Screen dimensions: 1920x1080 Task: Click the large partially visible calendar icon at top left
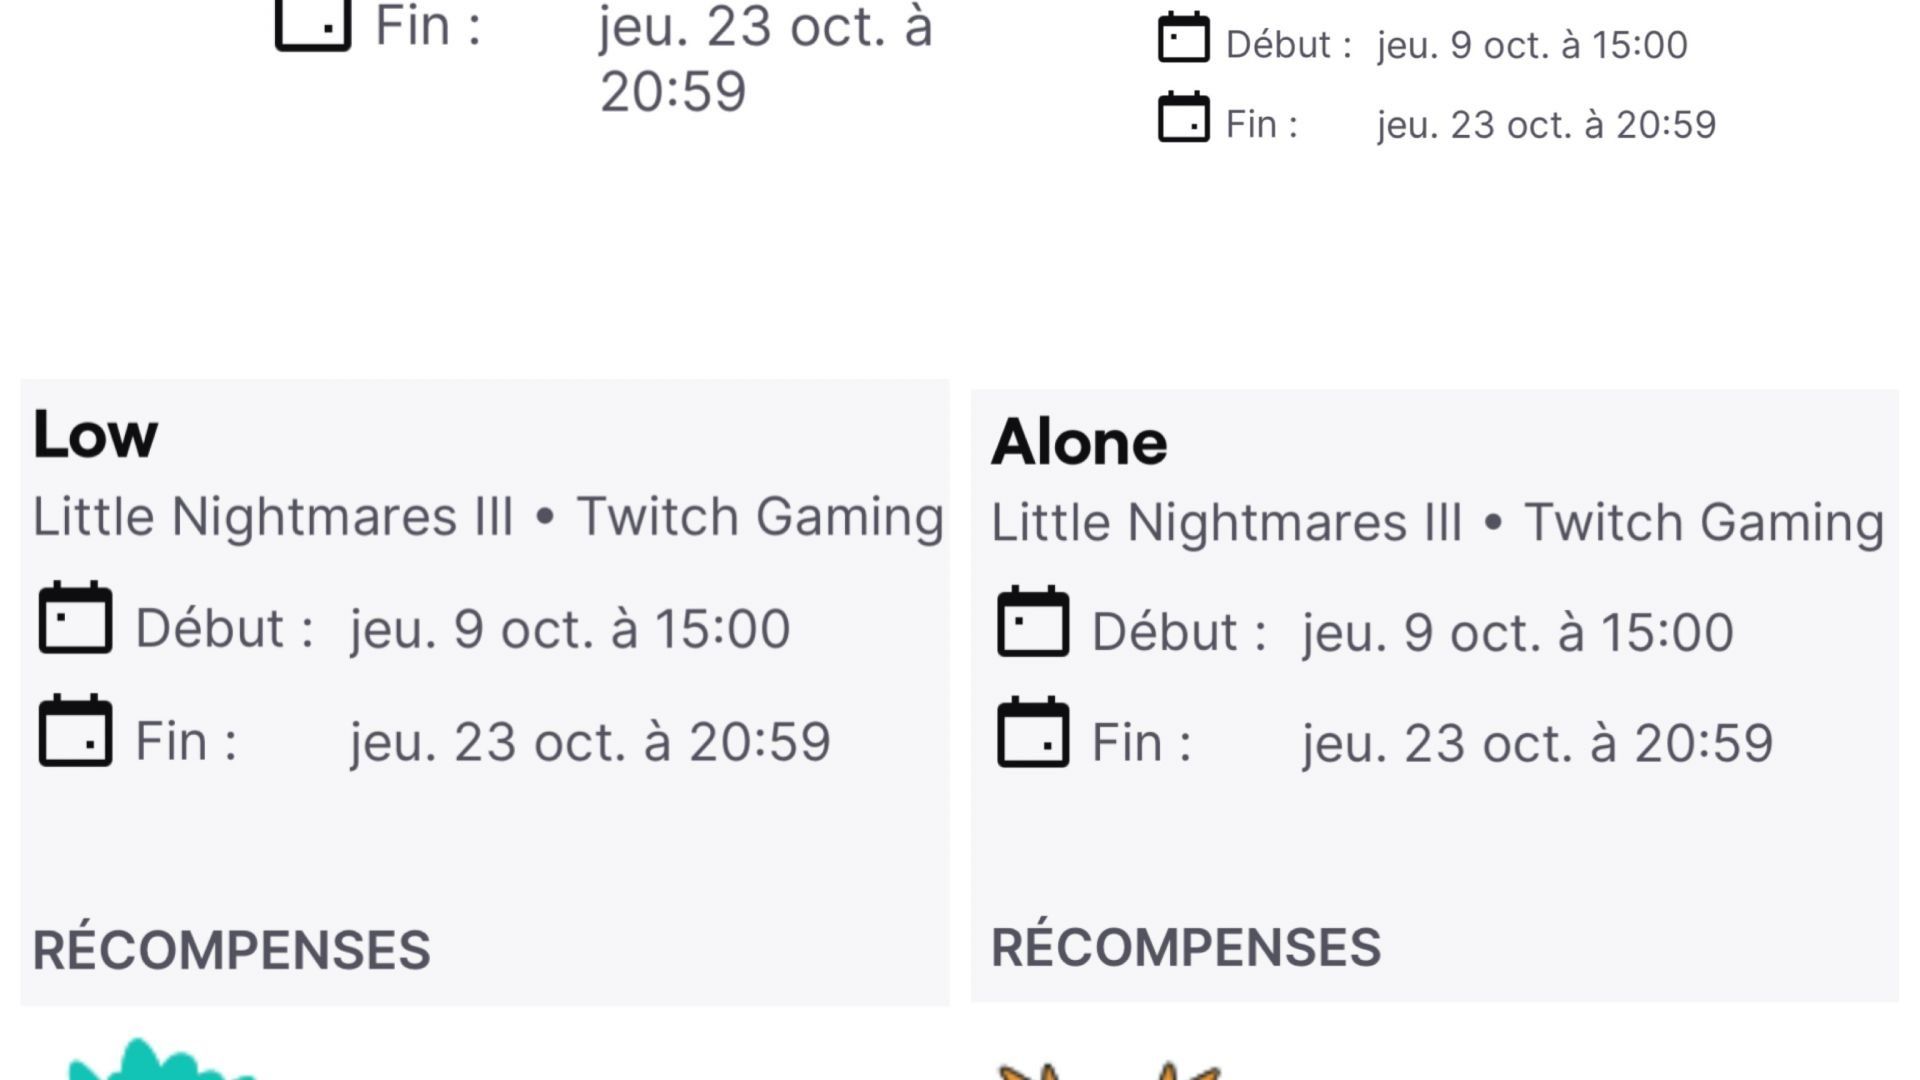point(313,24)
